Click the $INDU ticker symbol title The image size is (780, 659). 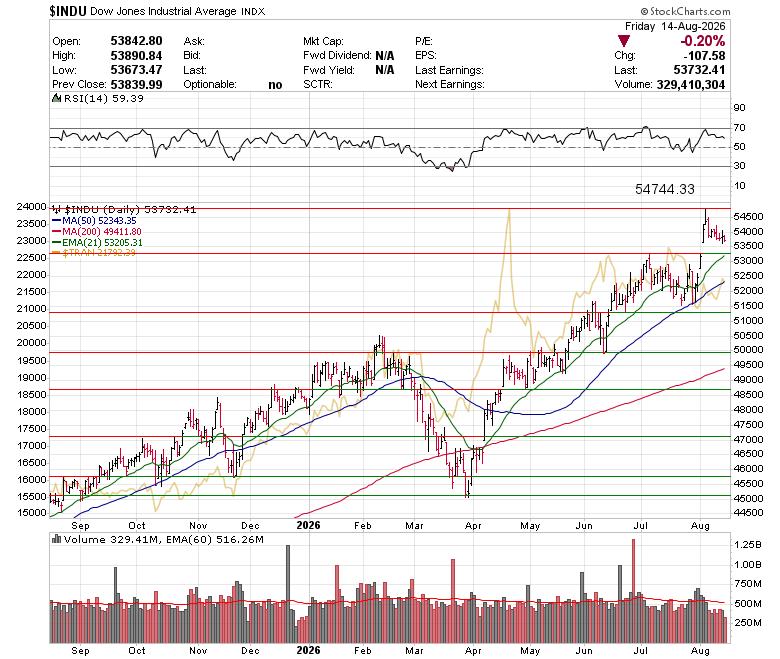(68, 11)
